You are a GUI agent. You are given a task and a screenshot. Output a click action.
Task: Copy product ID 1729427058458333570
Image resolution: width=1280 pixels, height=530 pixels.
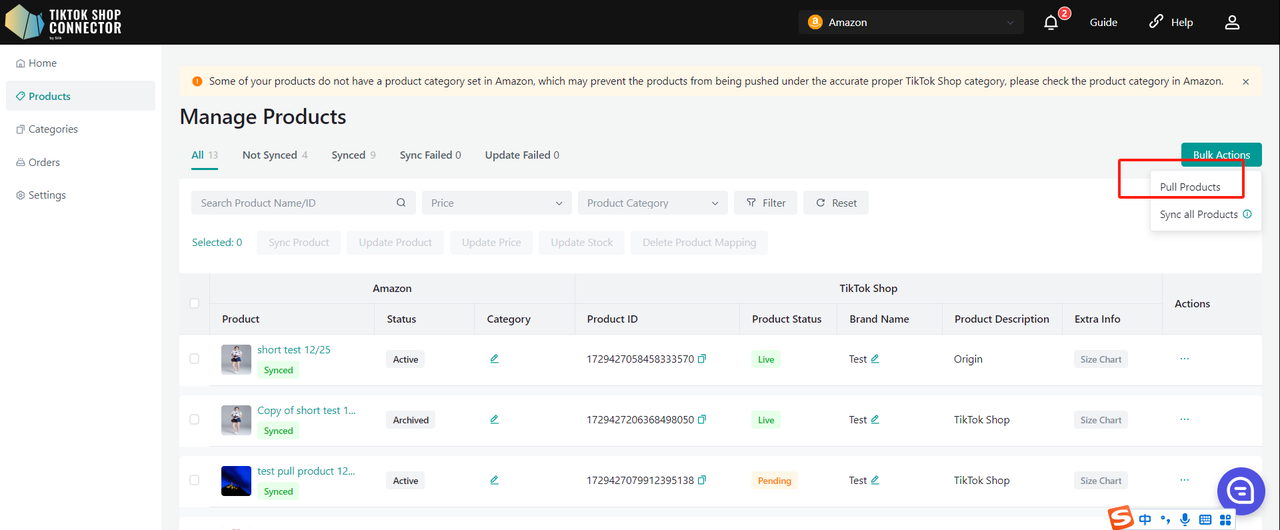point(702,359)
